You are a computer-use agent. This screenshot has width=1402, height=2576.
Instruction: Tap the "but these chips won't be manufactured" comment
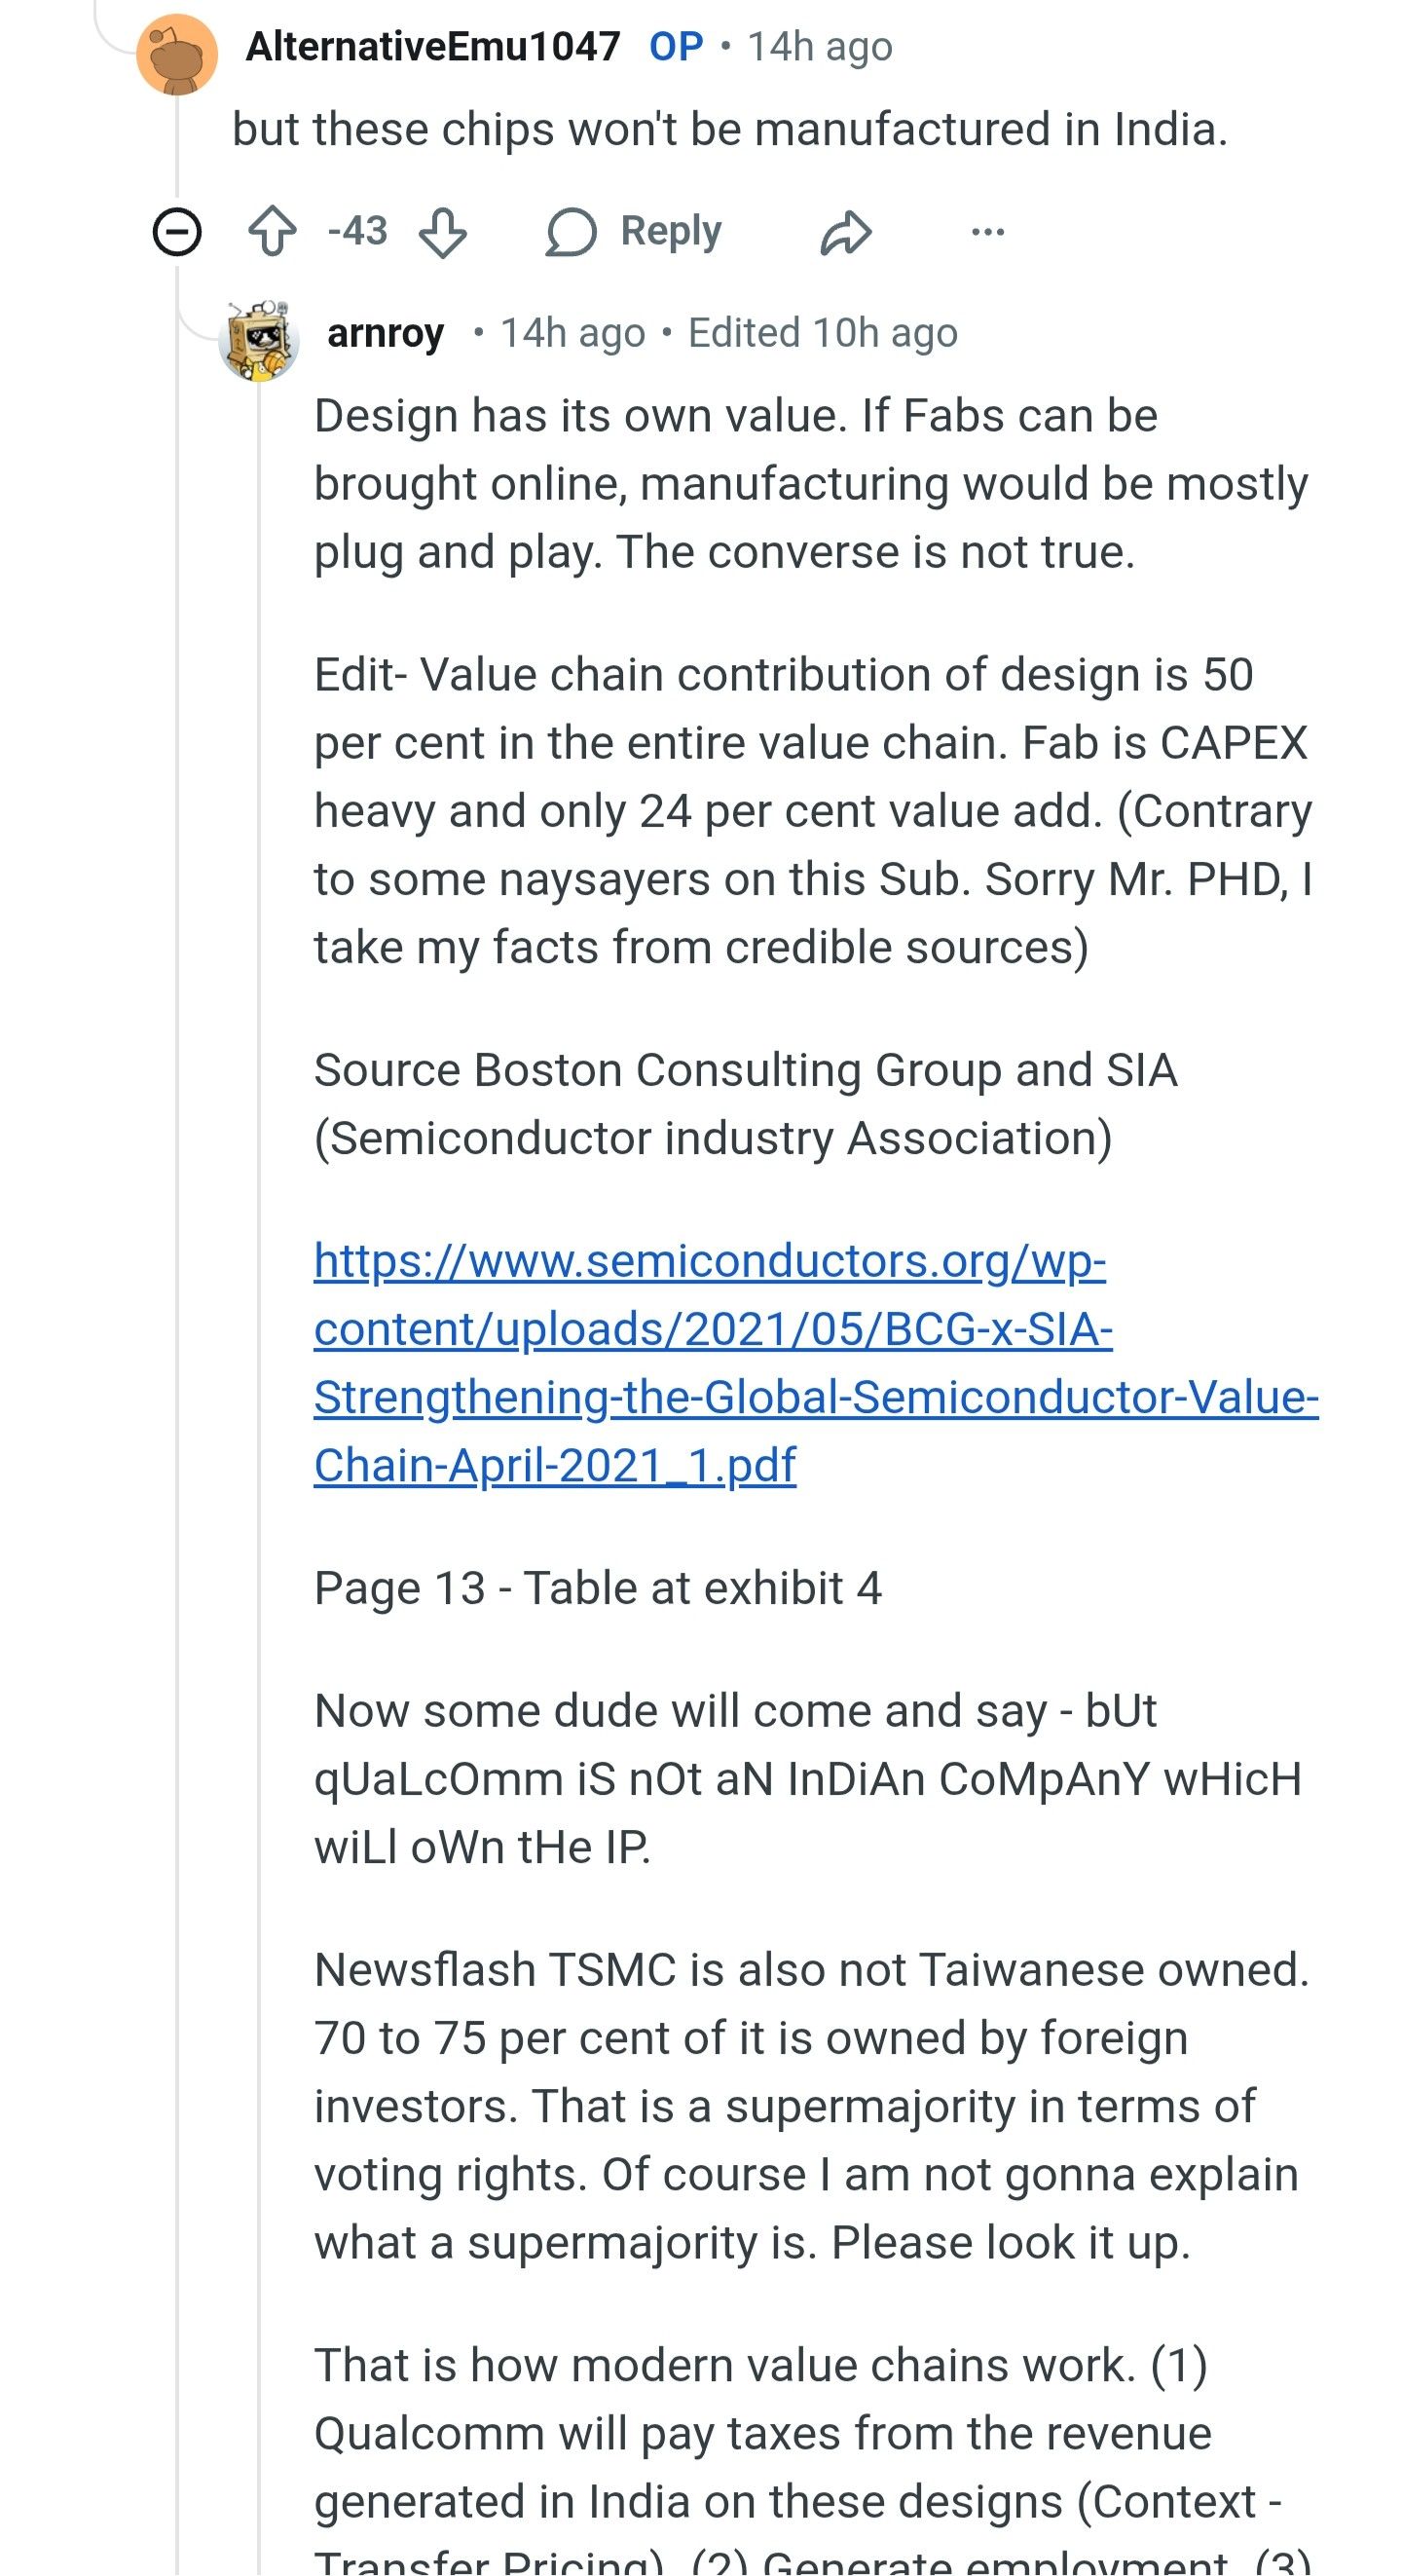[x=730, y=130]
